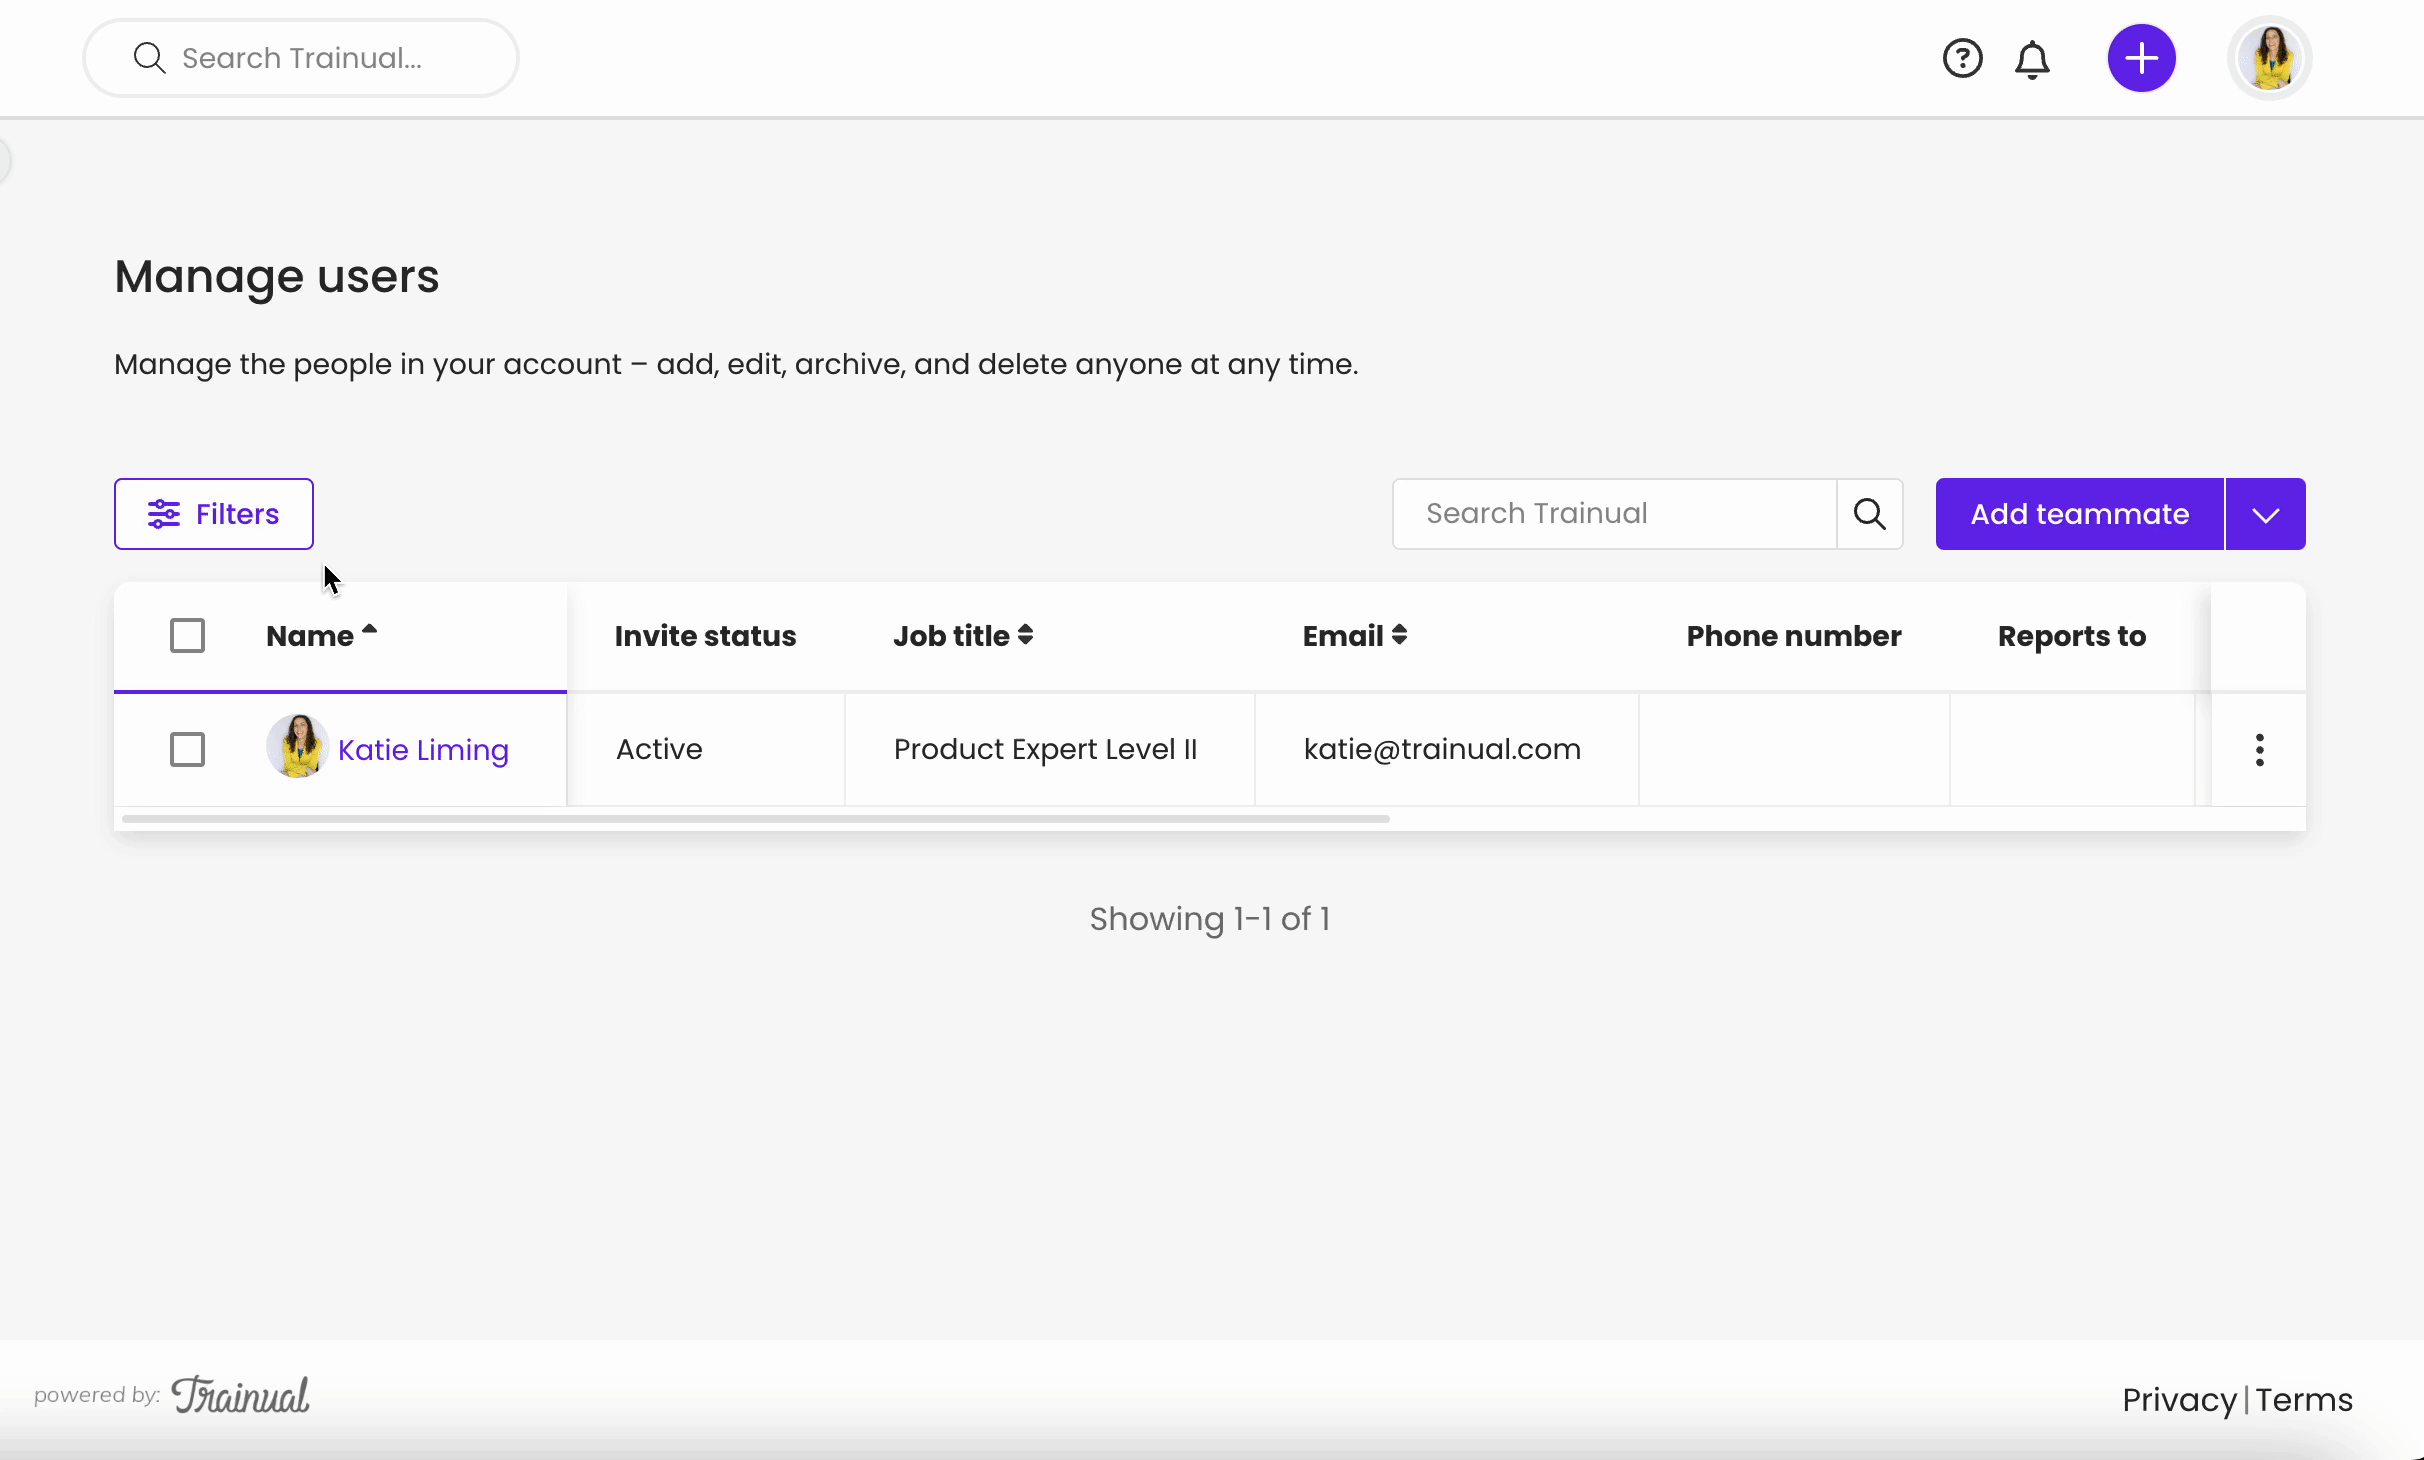Screen dimensions: 2424x1460
Task: Open the notifications bell
Action: pos(2032,59)
